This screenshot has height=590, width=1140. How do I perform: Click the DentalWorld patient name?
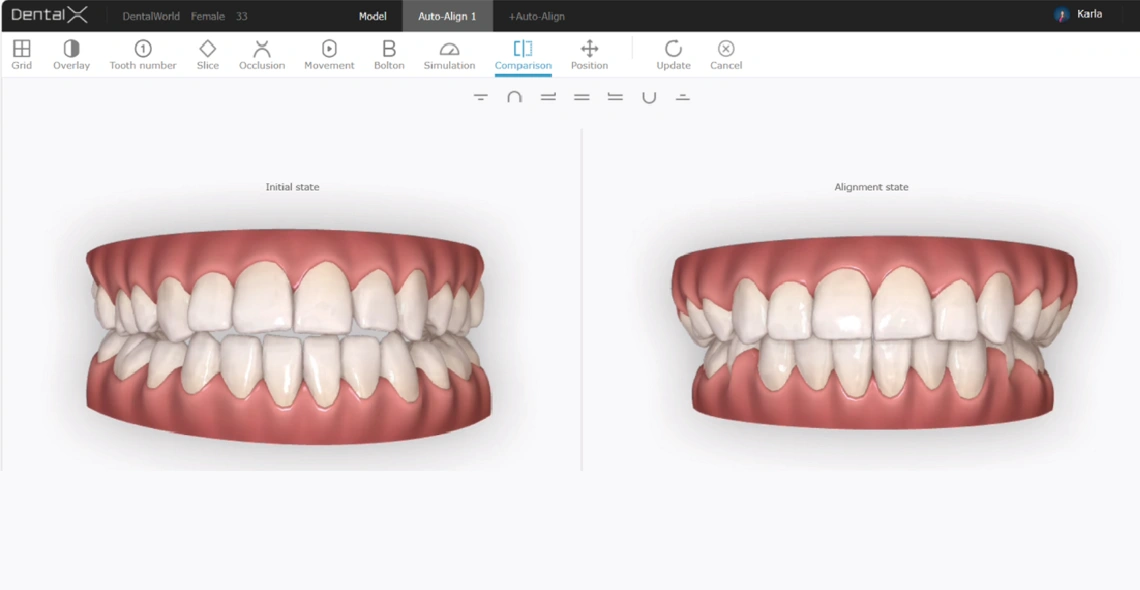tap(150, 16)
